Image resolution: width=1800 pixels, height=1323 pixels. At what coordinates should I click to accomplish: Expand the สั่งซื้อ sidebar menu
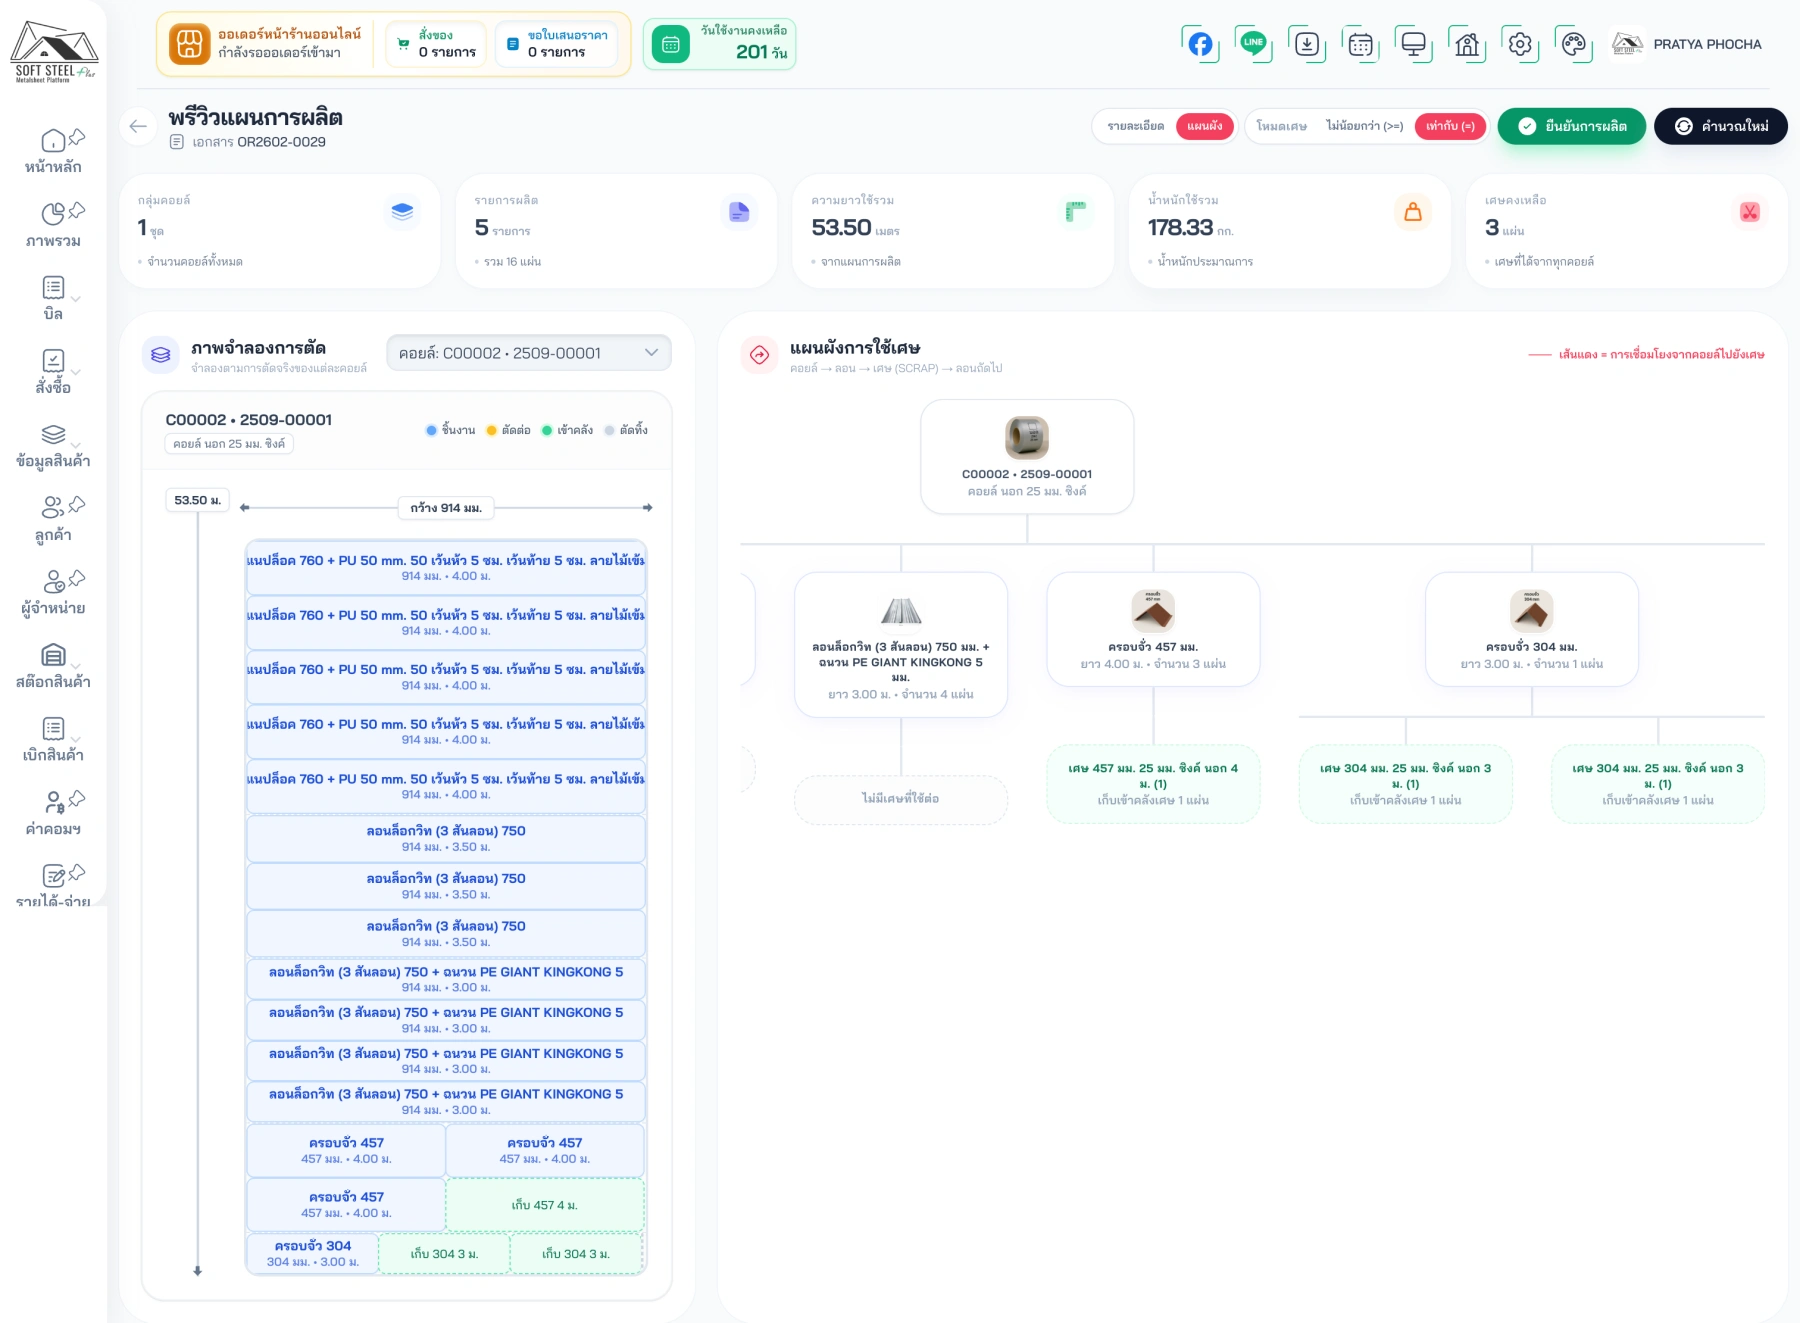77,372
